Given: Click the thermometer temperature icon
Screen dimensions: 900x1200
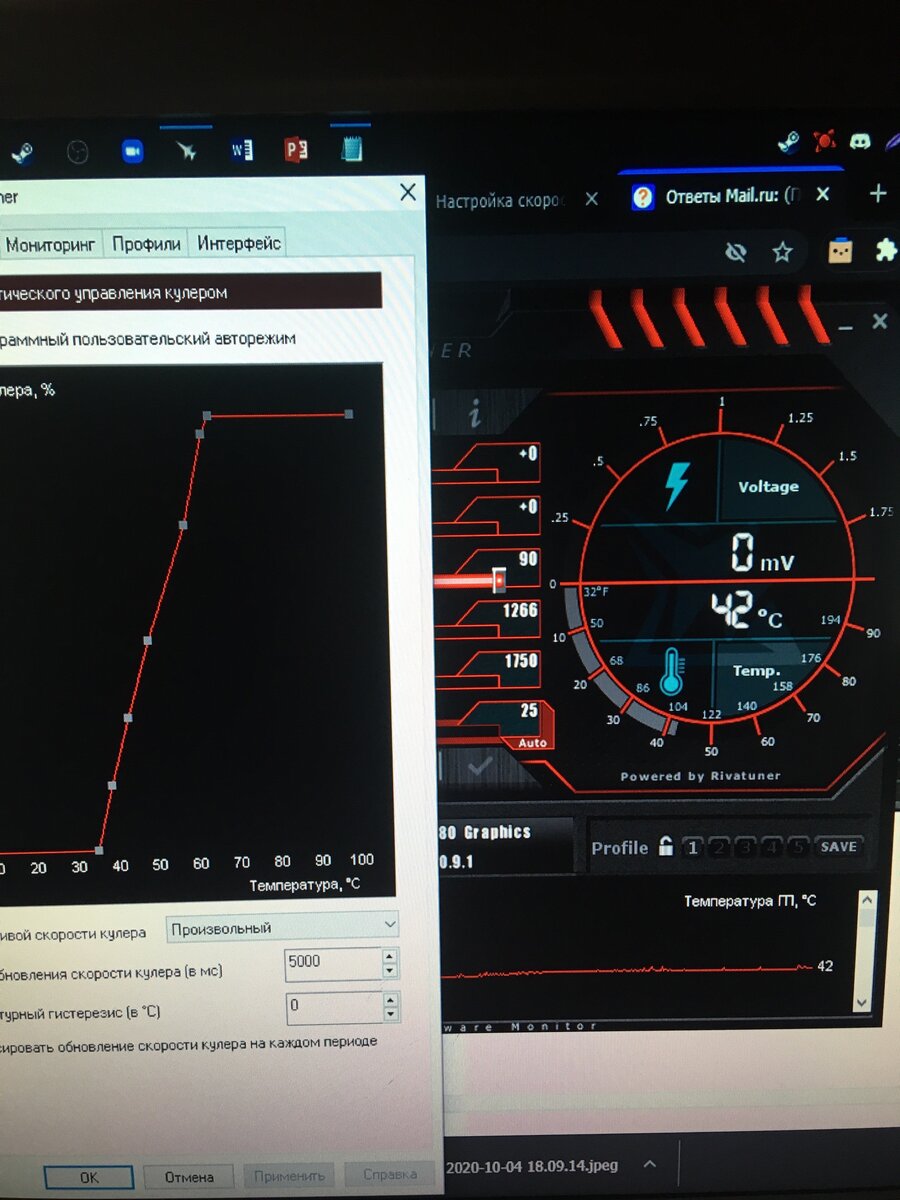Looking at the screenshot, I should (x=671, y=672).
